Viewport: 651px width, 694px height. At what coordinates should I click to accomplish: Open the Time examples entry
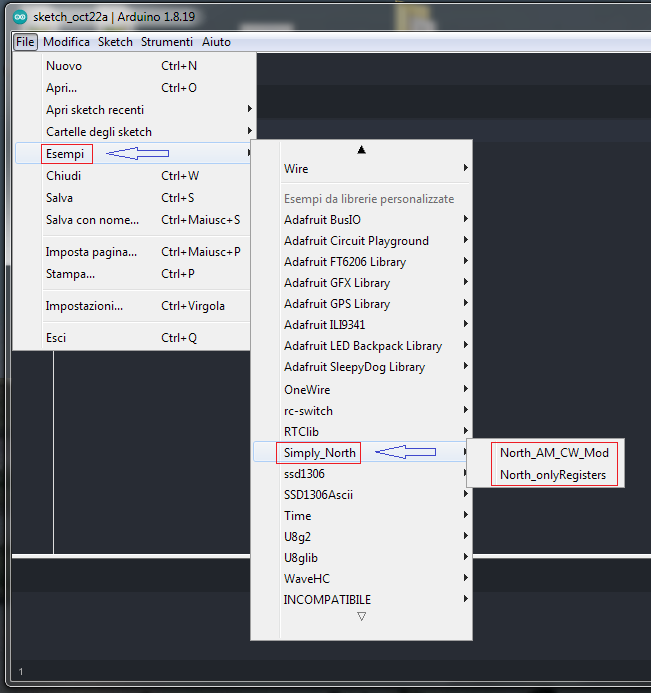coord(362,516)
